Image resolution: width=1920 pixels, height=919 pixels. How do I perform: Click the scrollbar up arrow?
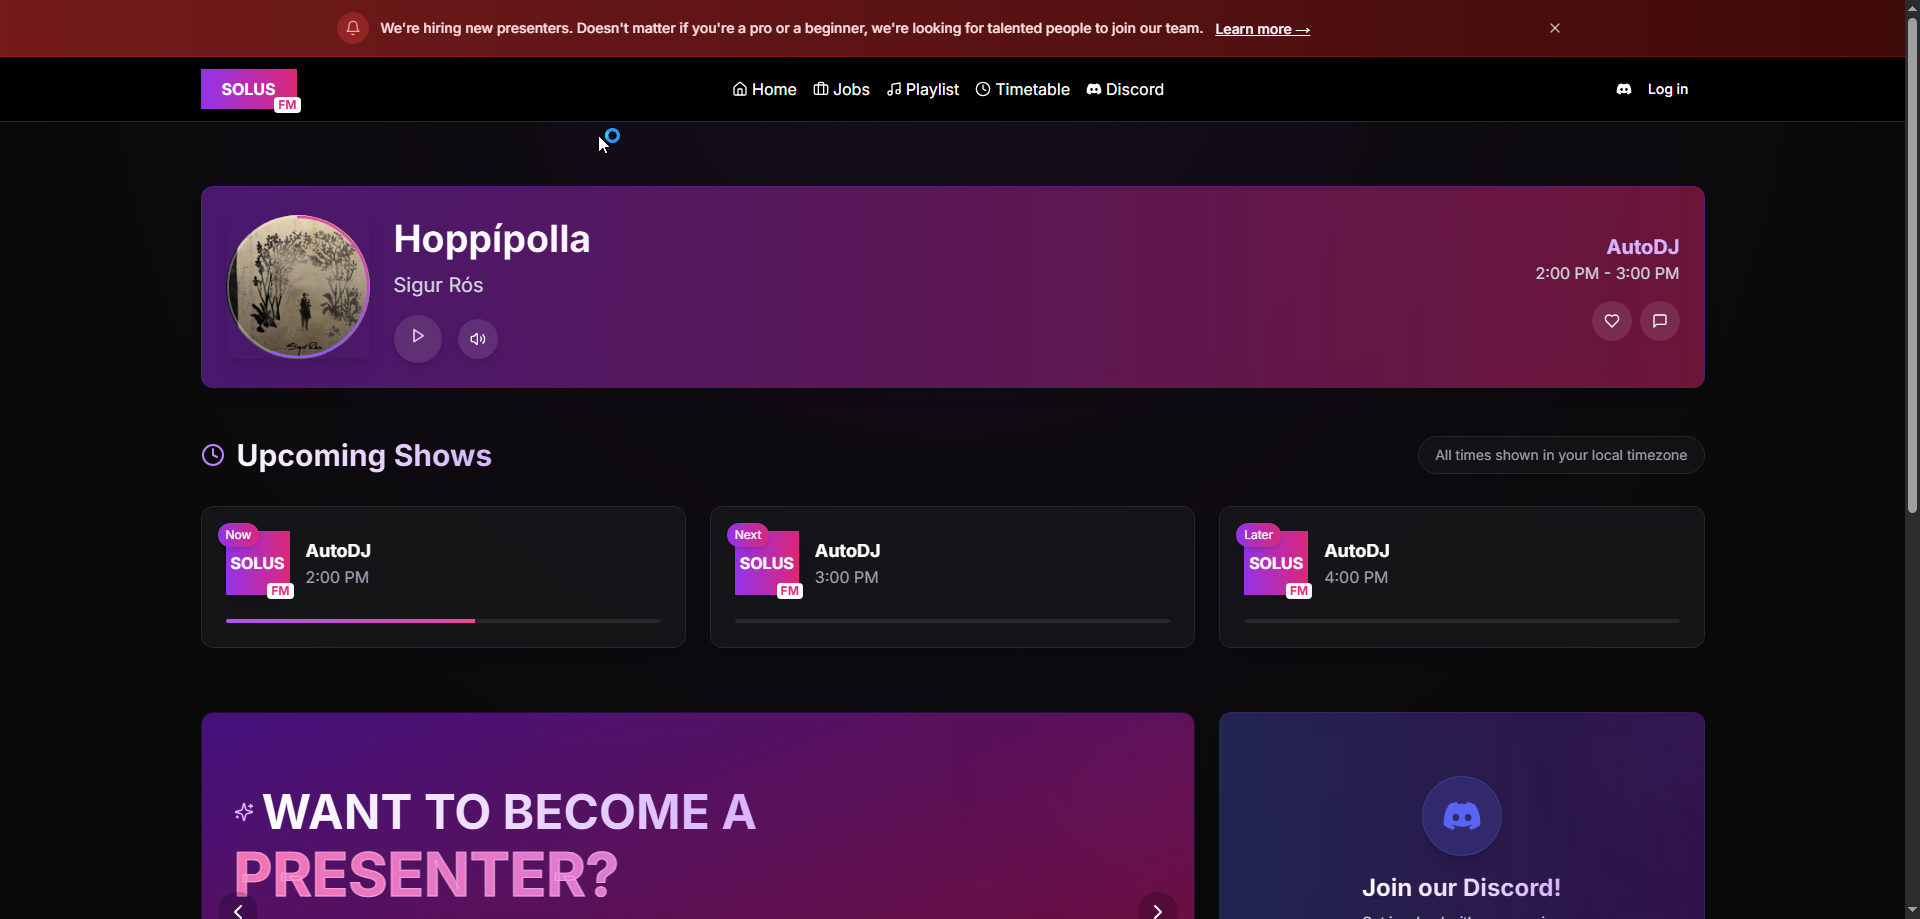point(1912,8)
